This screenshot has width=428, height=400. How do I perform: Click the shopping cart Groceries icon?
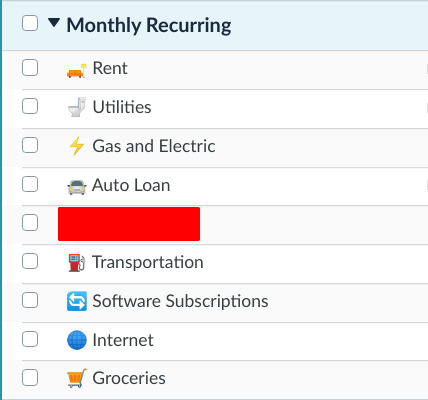click(77, 378)
